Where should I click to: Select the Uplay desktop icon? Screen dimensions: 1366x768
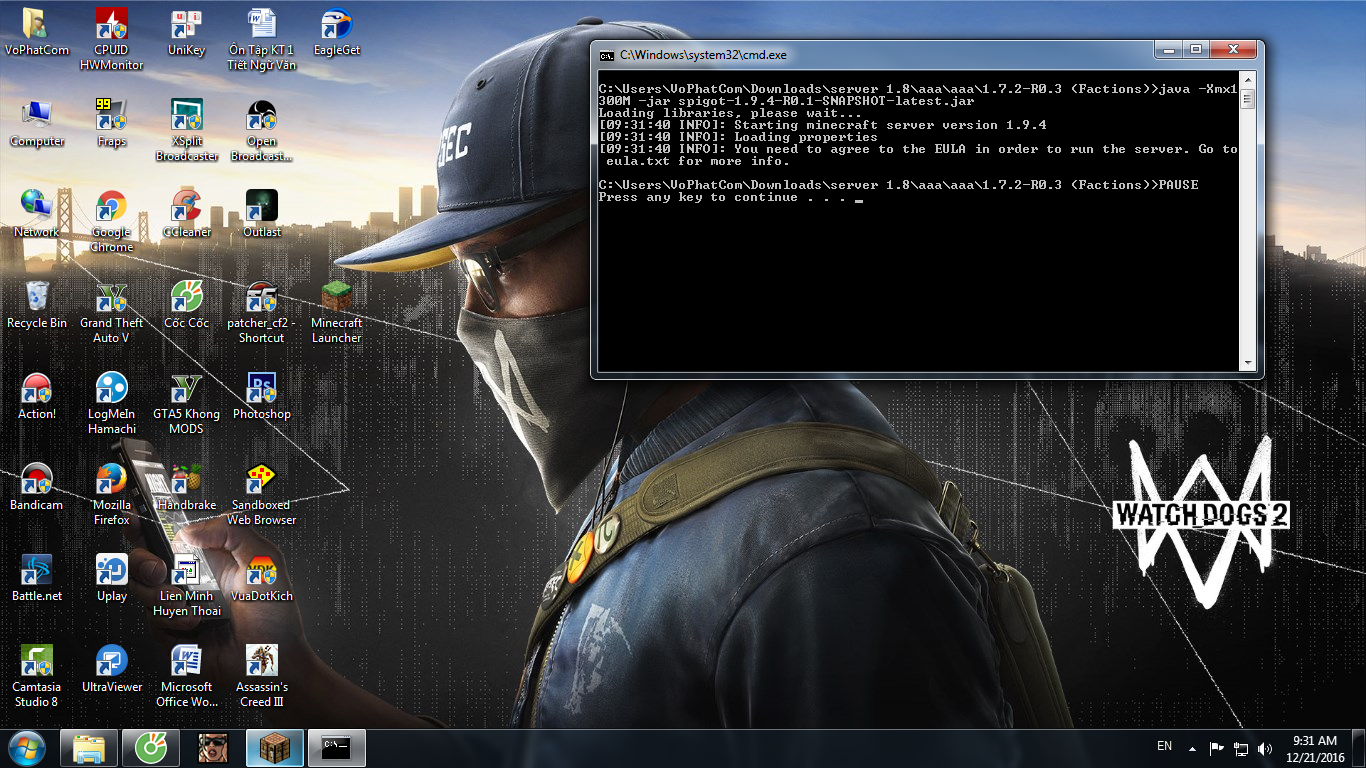(111, 571)
